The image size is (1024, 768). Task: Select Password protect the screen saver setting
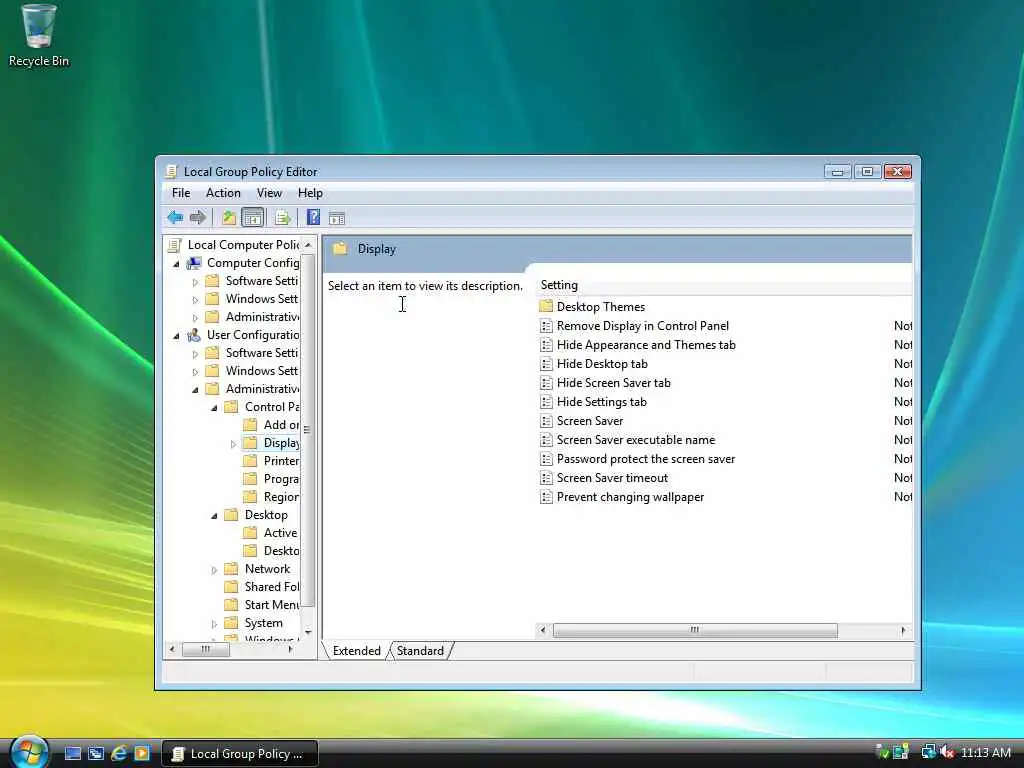(x=645, y=458)
